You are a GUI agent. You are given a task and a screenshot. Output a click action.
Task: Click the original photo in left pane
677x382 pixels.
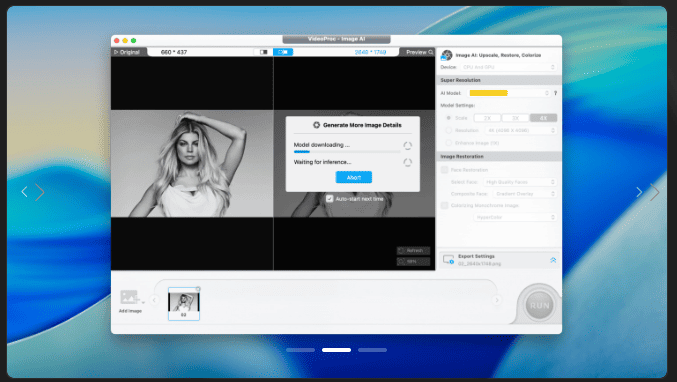[x=192, y=164]
